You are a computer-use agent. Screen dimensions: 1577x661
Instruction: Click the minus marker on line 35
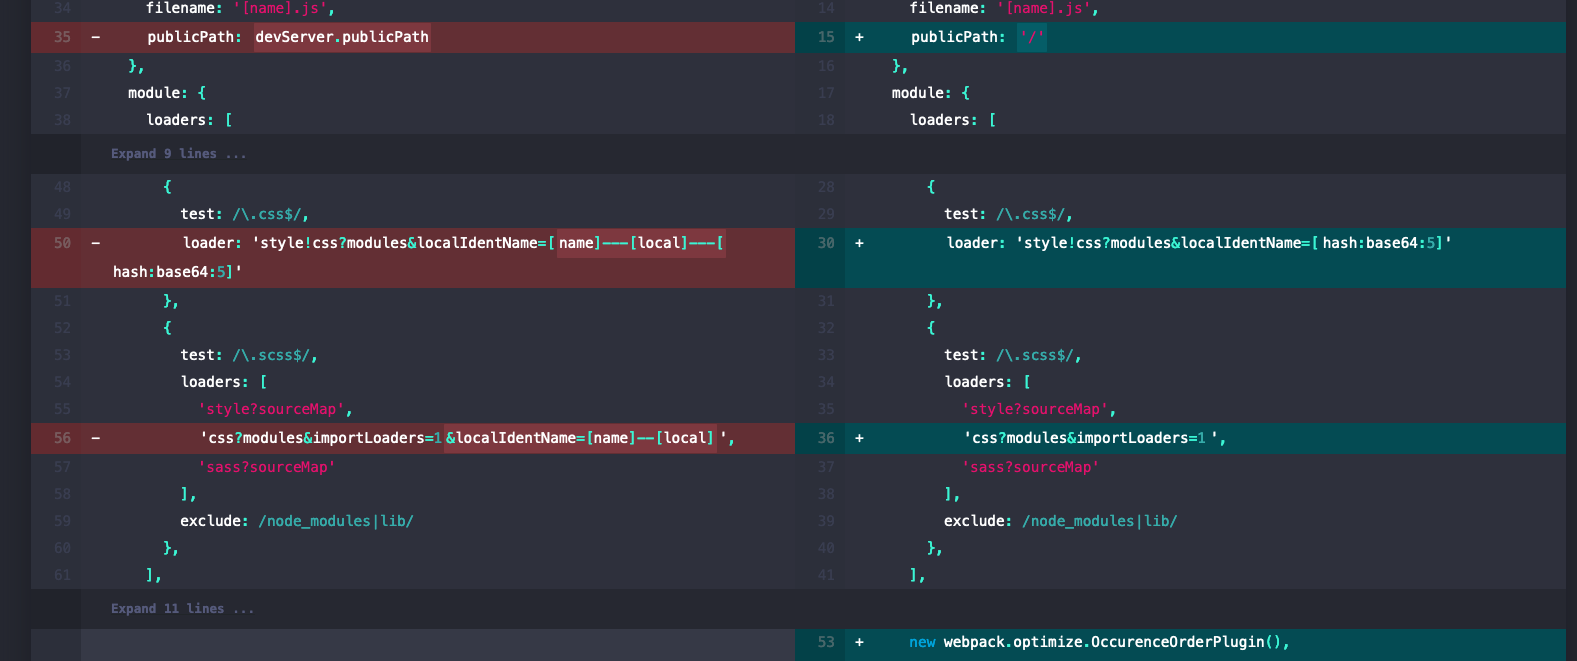[x=96, y=37]
